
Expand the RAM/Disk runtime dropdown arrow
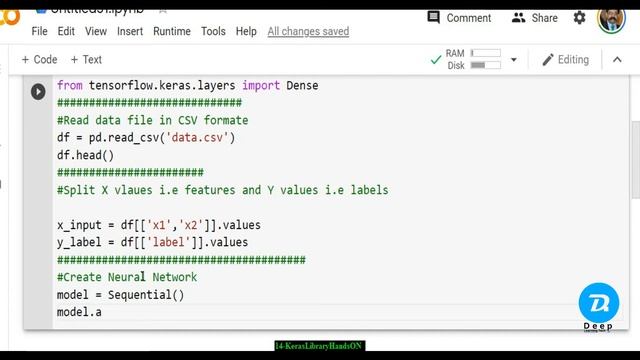514,60
